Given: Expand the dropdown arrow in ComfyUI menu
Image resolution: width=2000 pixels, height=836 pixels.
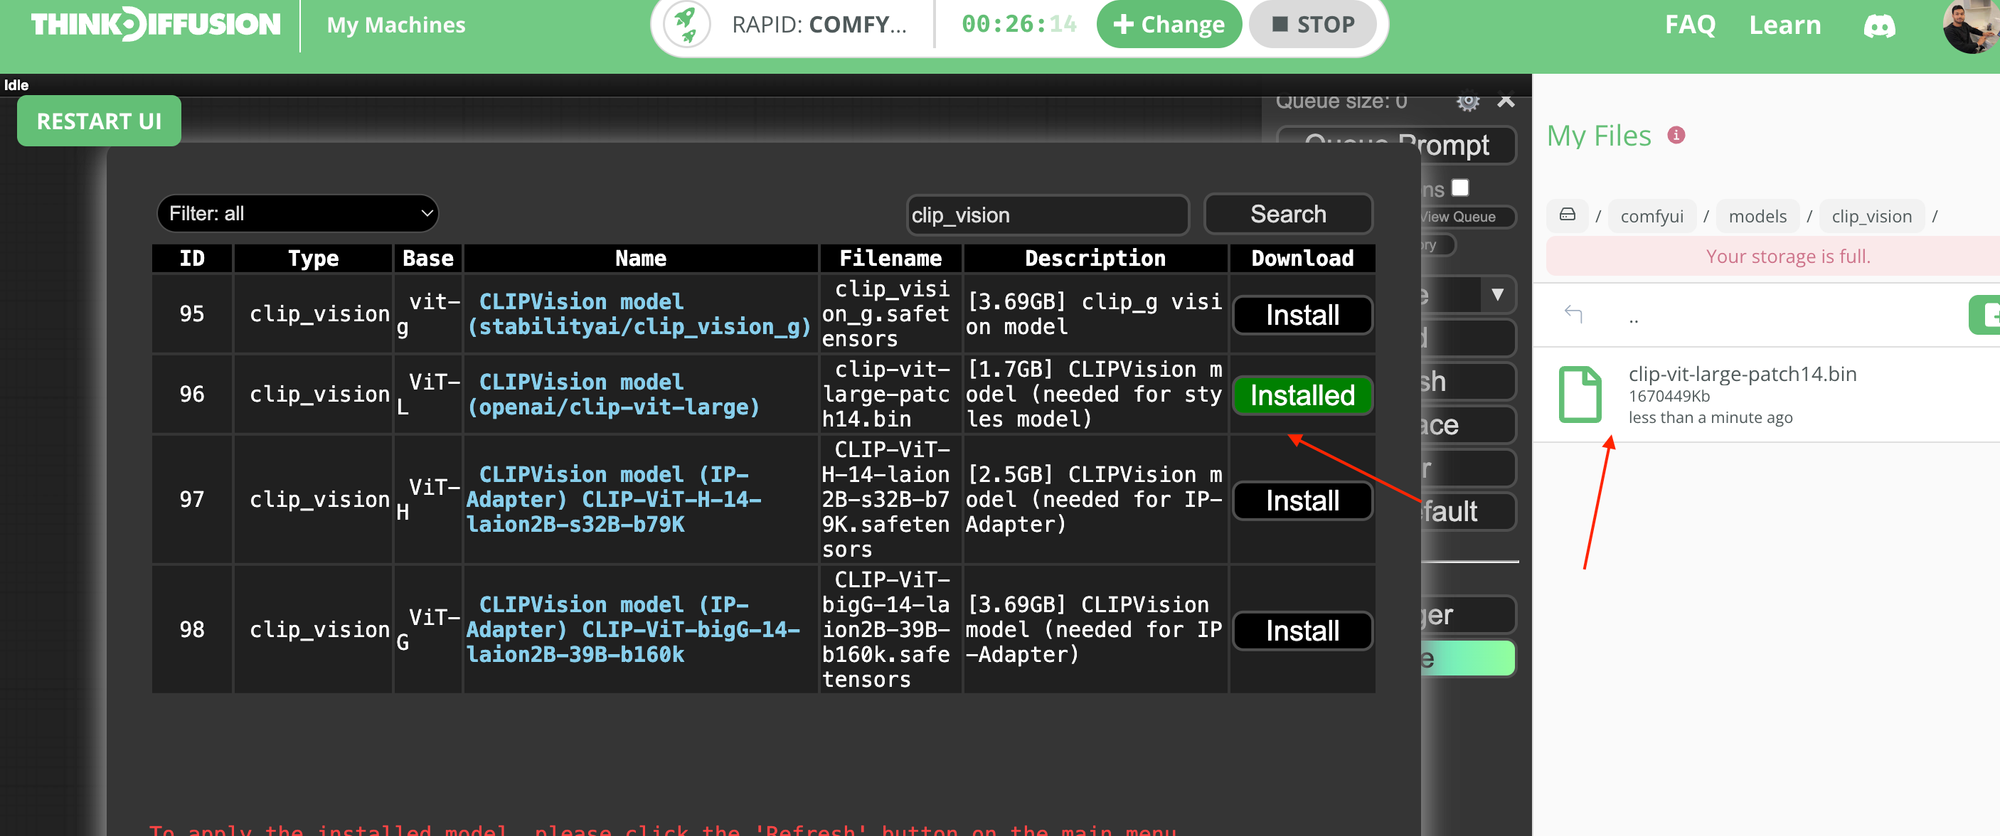Looking at the screenshot, I should pyautogui.click(x=1497, y=295).
